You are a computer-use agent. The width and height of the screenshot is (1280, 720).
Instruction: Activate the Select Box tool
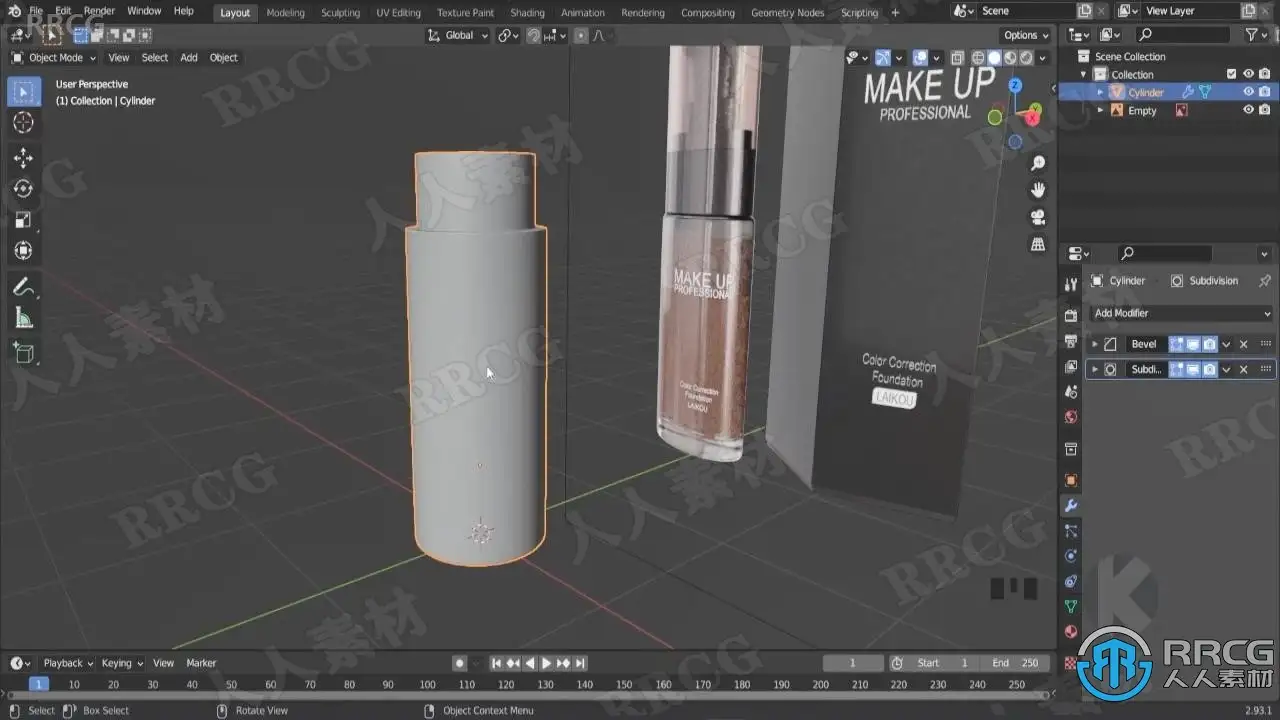tap(23, 93)
